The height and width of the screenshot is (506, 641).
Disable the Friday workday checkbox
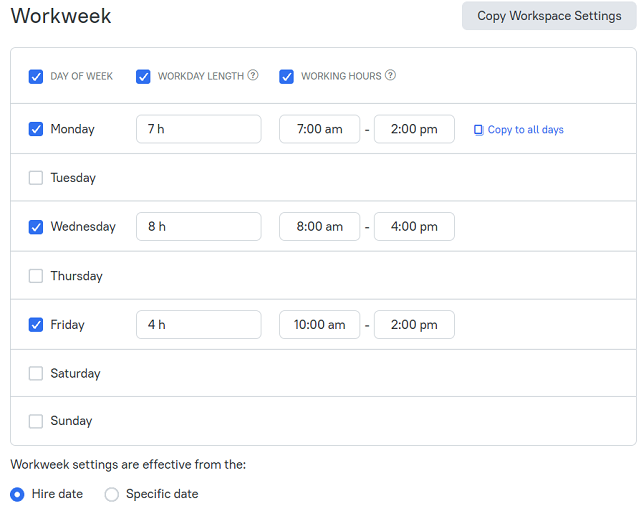36,325
